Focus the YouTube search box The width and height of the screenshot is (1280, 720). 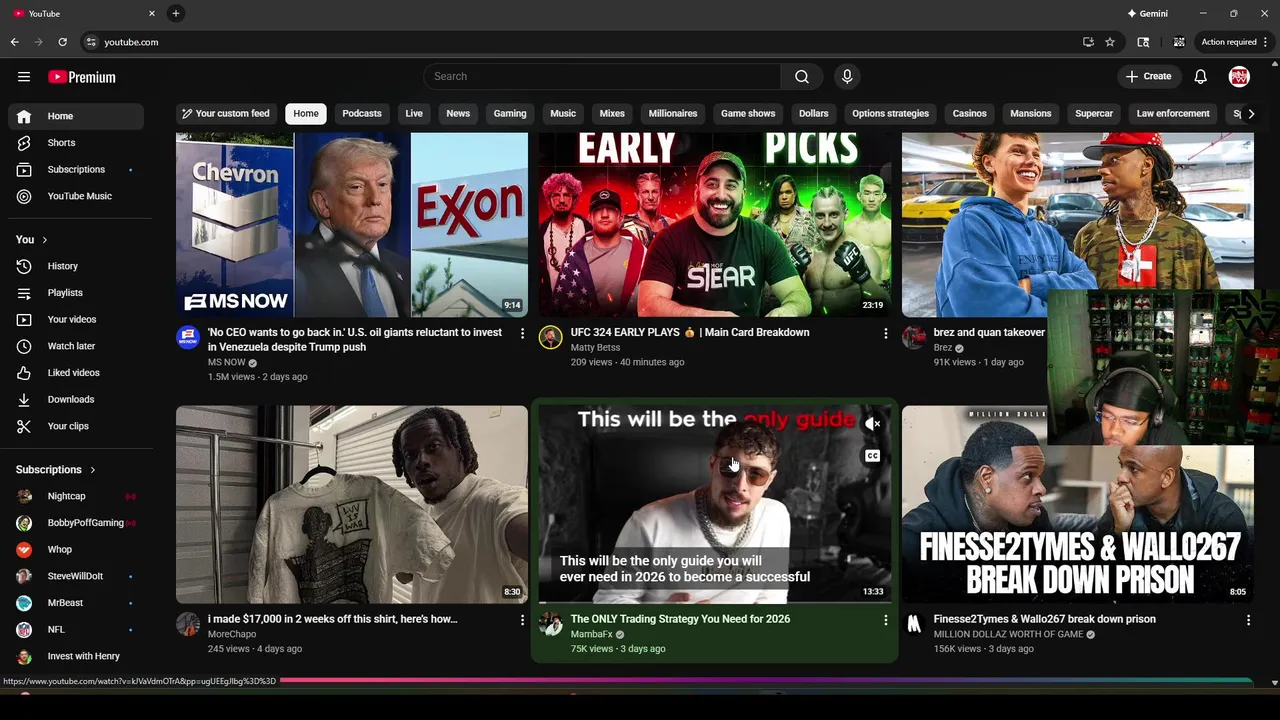602,77
